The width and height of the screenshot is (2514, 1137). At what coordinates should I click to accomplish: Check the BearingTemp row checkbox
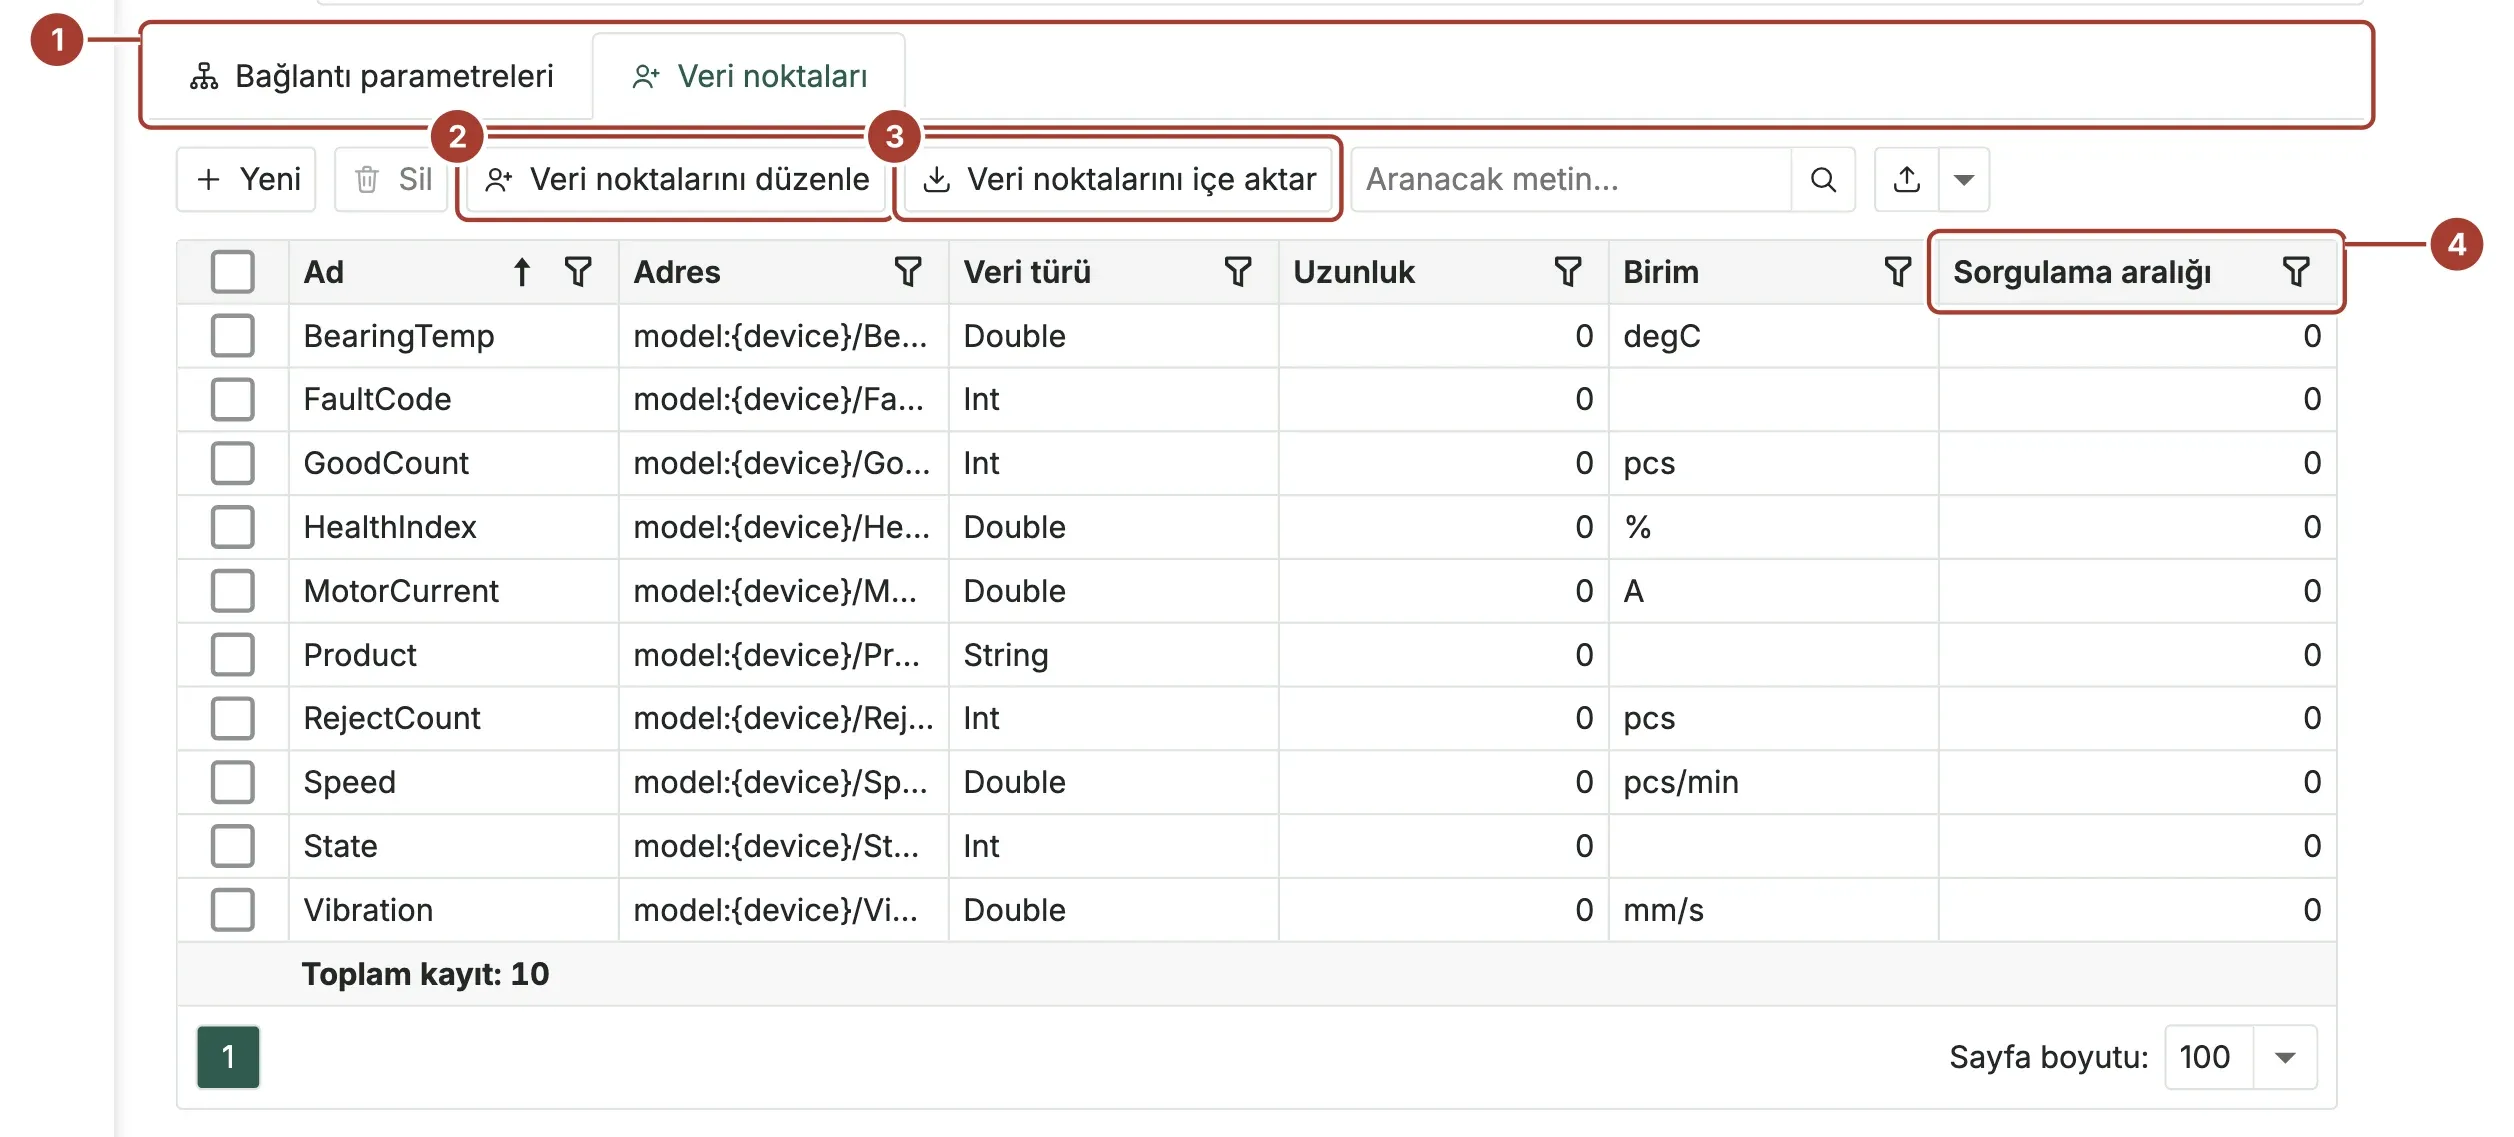point(233,336)
